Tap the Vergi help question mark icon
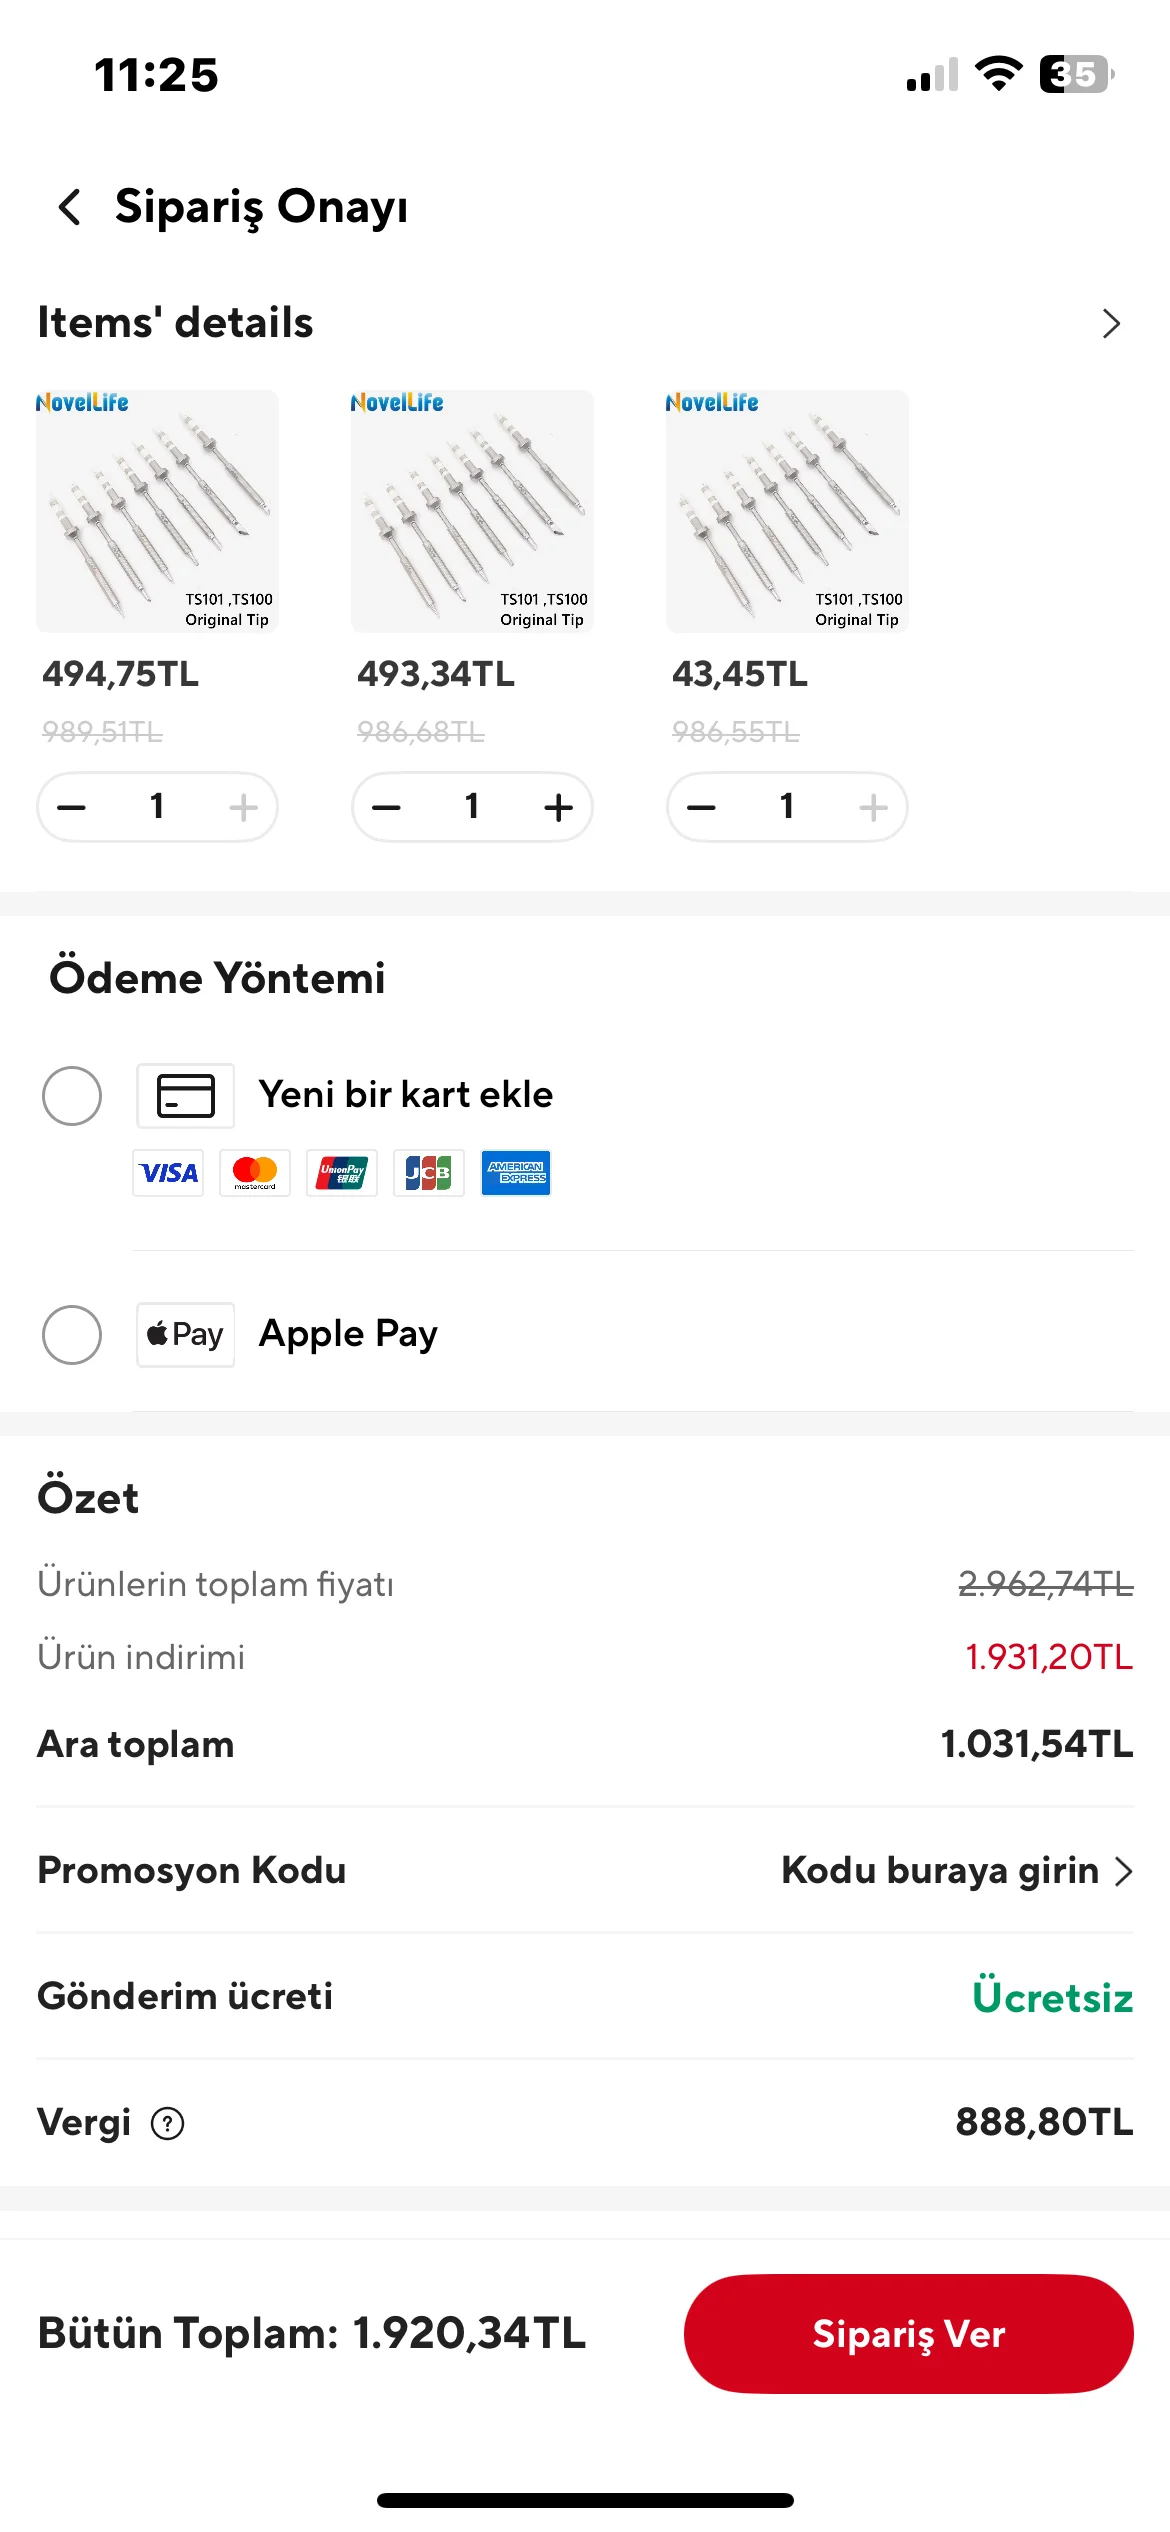 pyautogui.click(x=167, y=2123)
